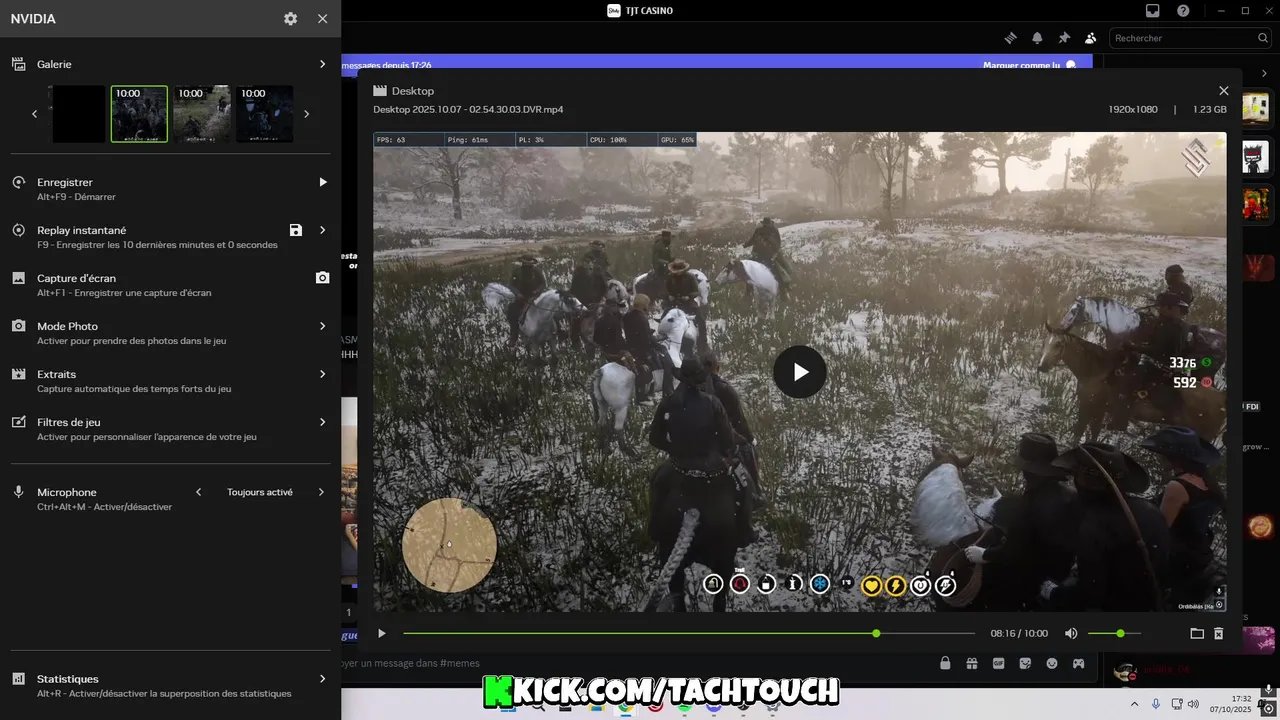The width and height of the screenshot is (1280, 720).
Task: Select the black first gallery thumbnail
Action: tap(78, 114)
